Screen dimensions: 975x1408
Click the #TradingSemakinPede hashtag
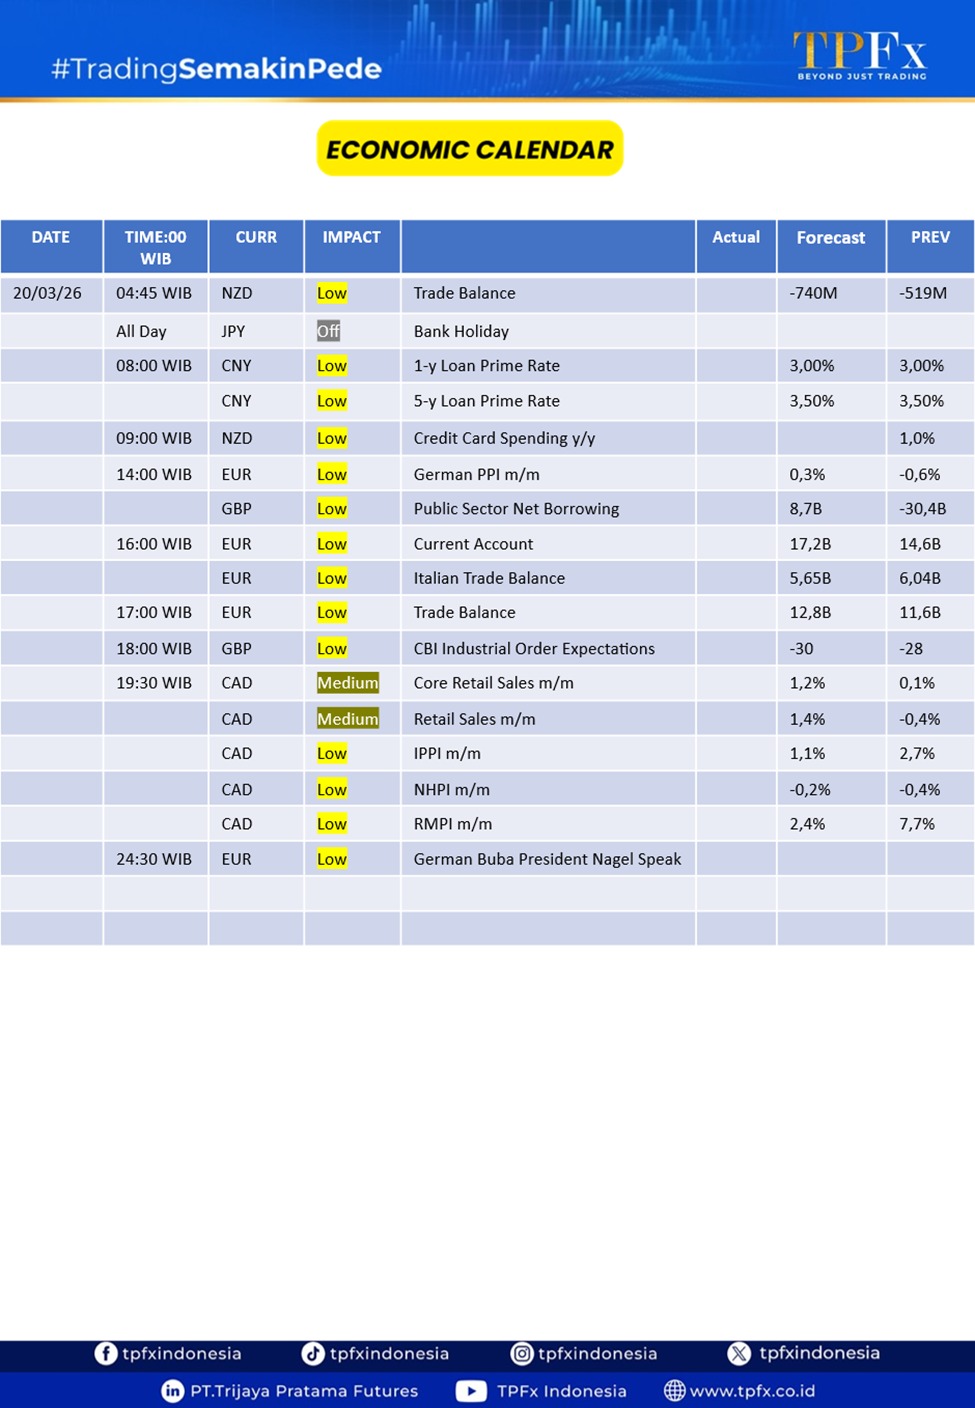(216, 69)
